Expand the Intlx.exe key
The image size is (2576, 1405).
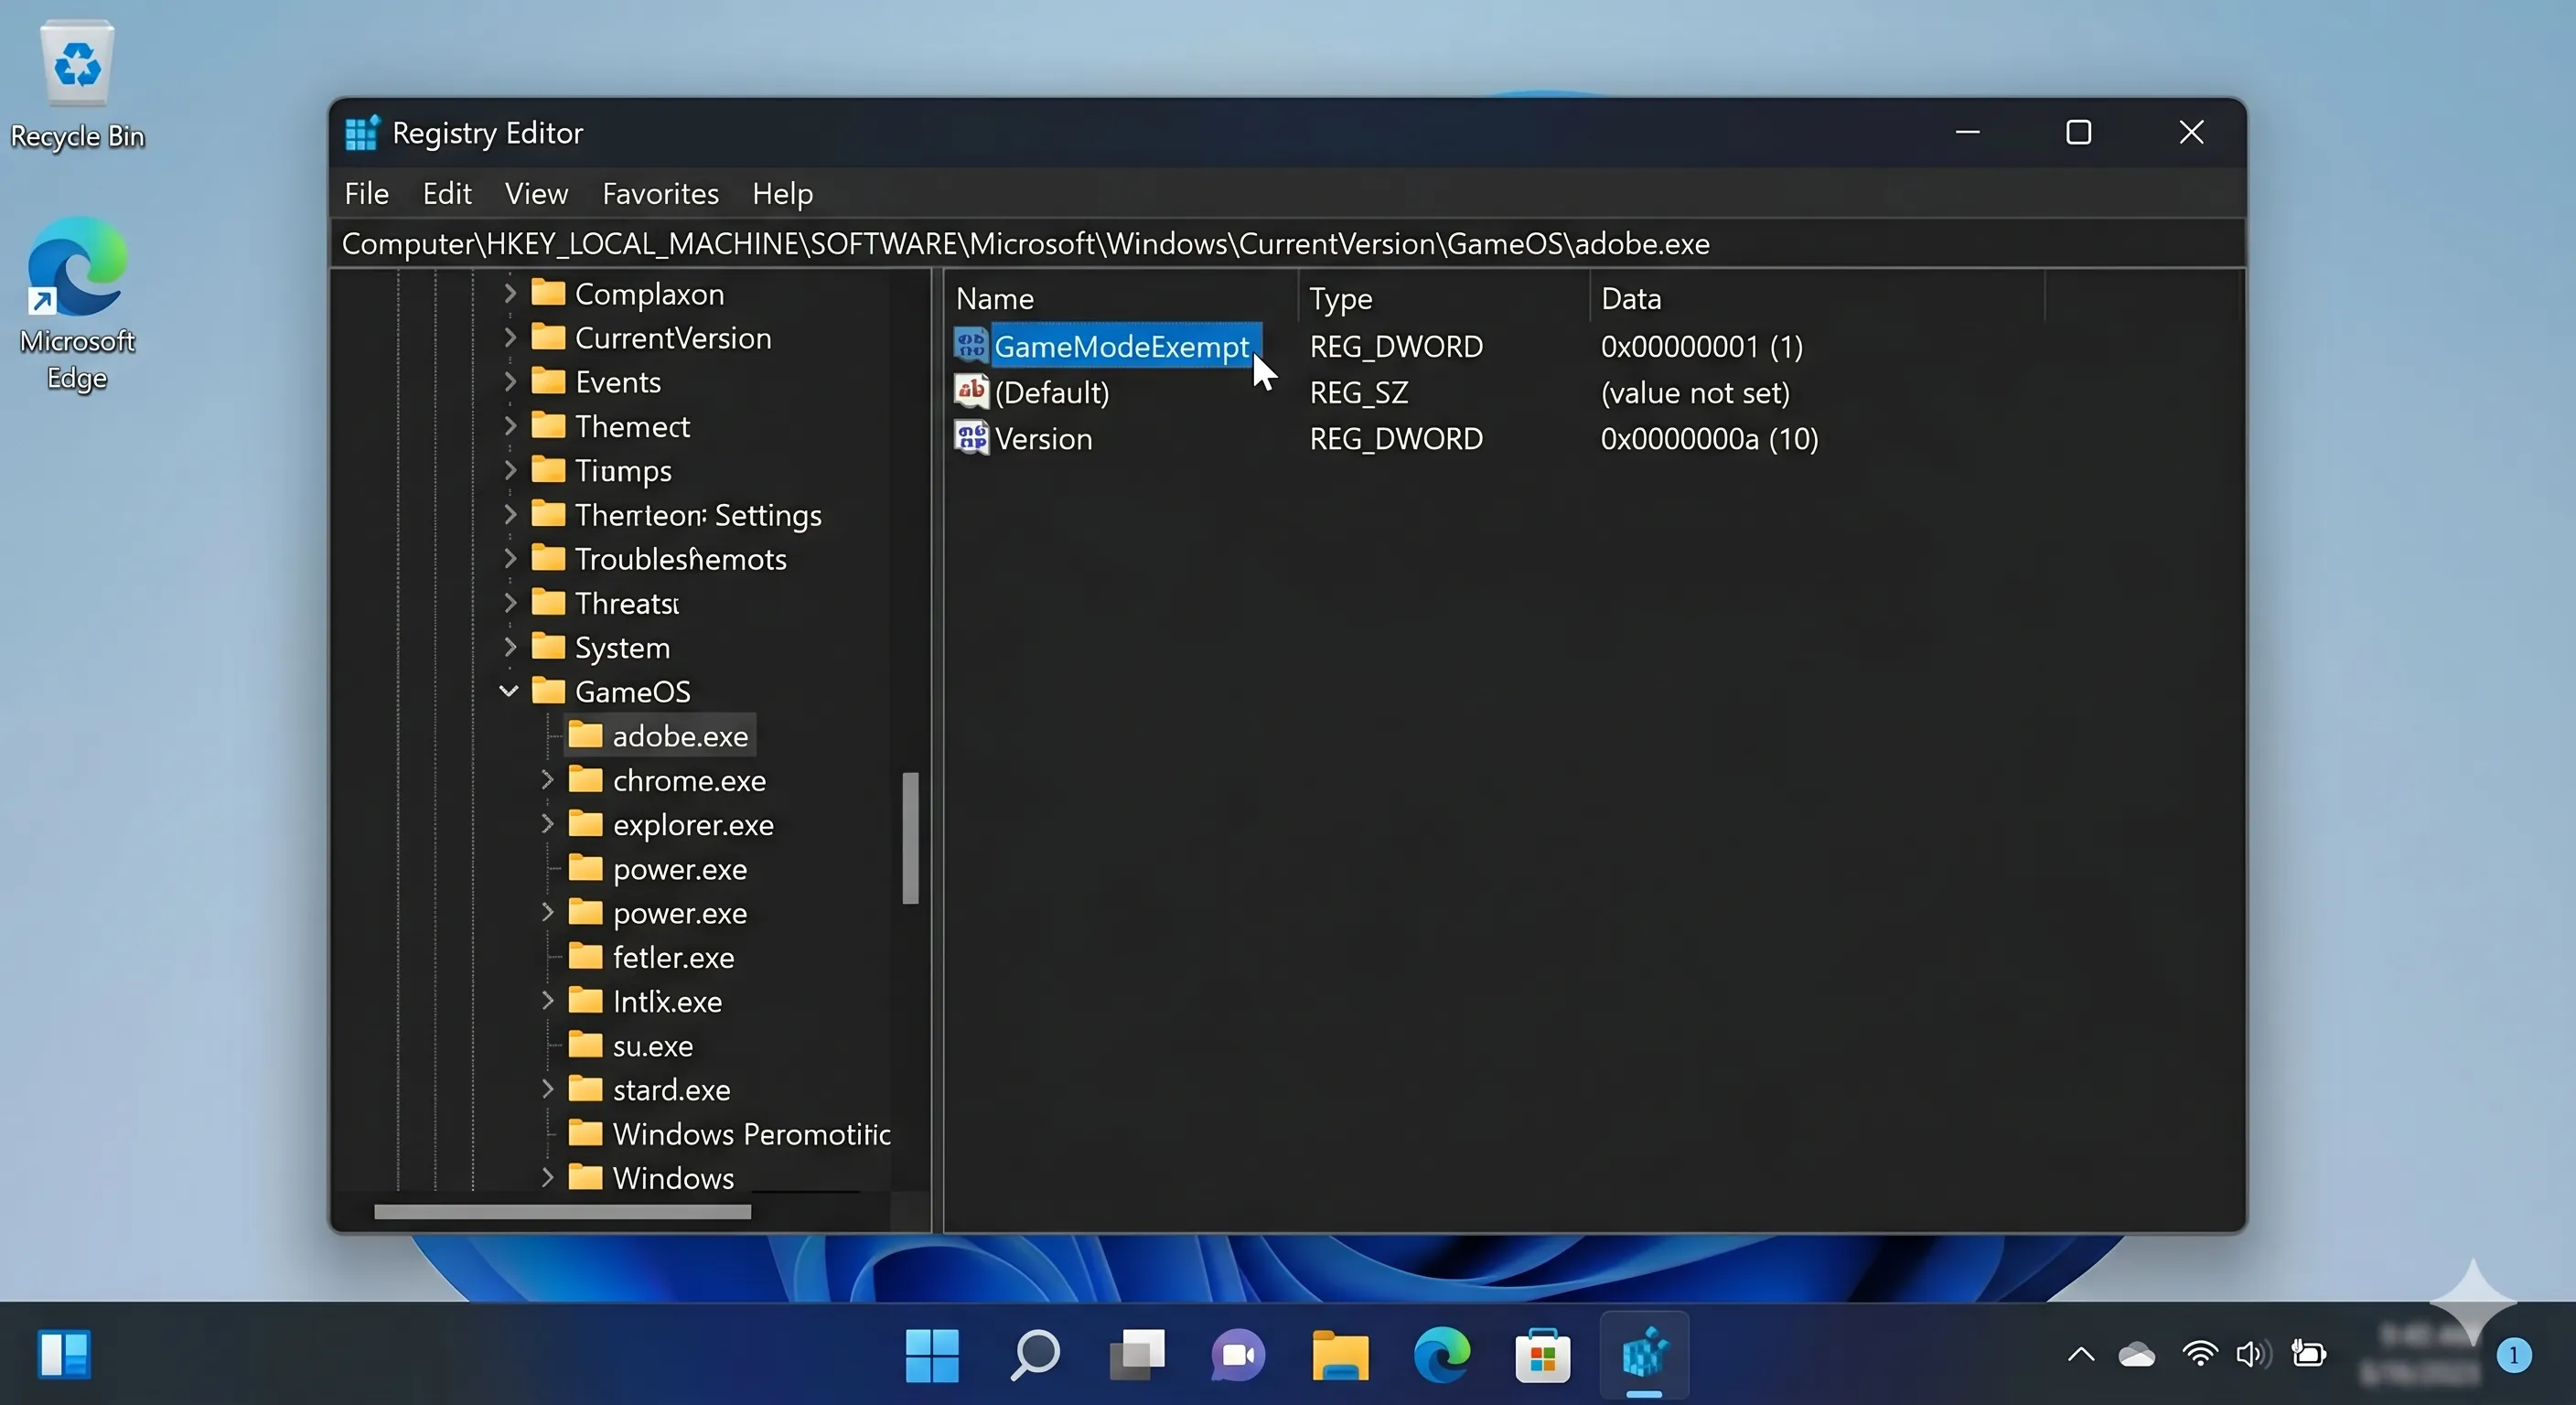(547, 1000)
